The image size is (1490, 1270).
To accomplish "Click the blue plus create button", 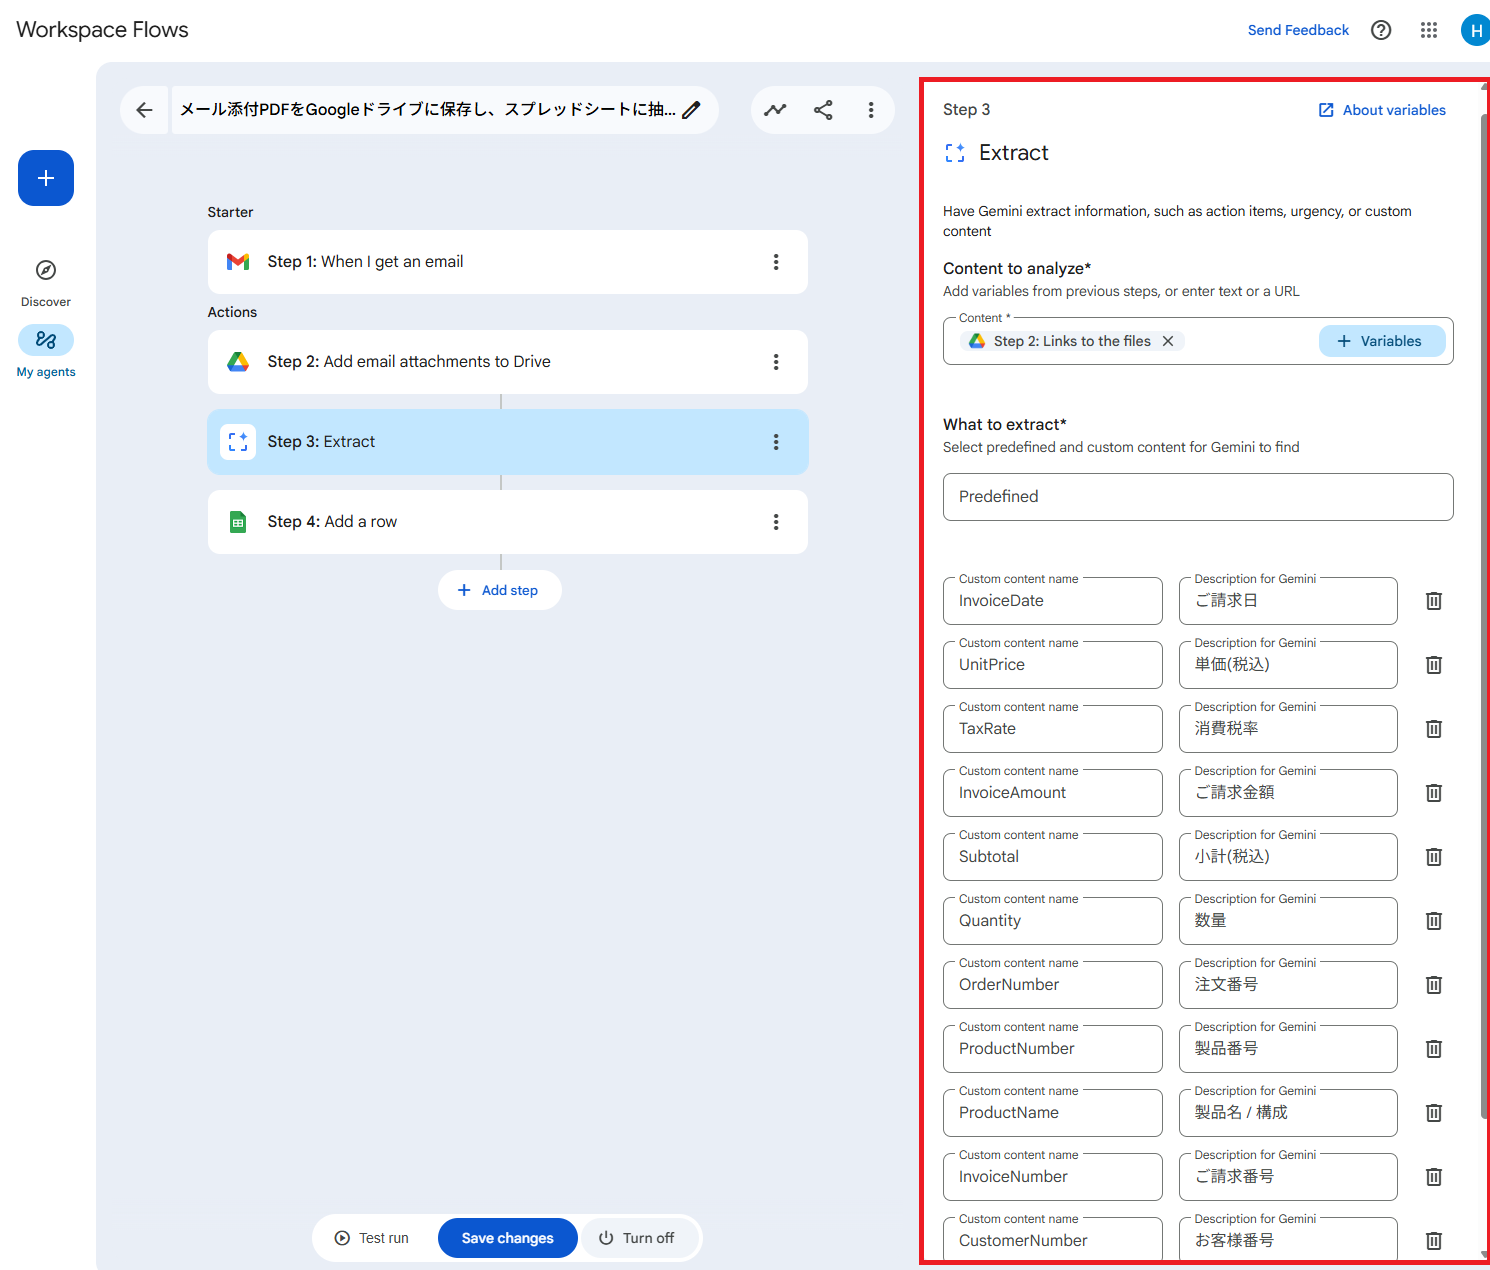I will [46, 178].
